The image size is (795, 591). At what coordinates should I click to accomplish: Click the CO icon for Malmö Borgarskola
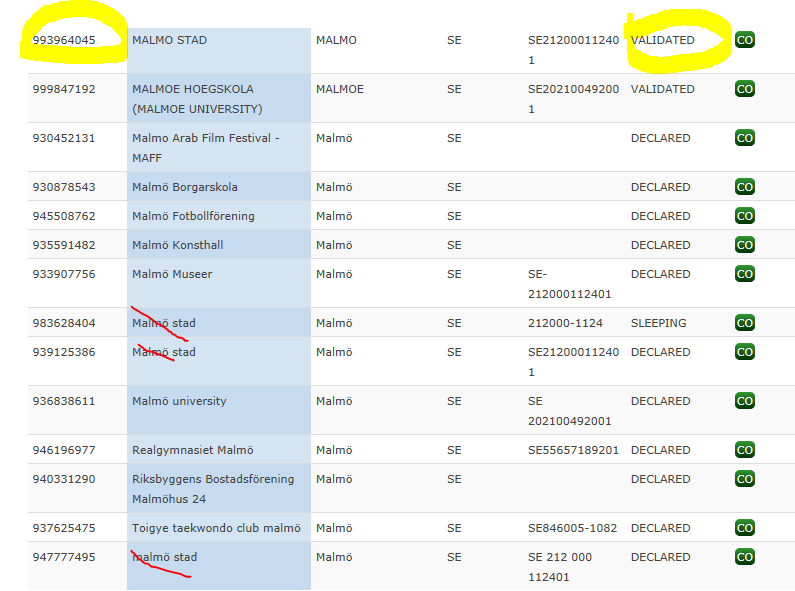tap(745, 187)
